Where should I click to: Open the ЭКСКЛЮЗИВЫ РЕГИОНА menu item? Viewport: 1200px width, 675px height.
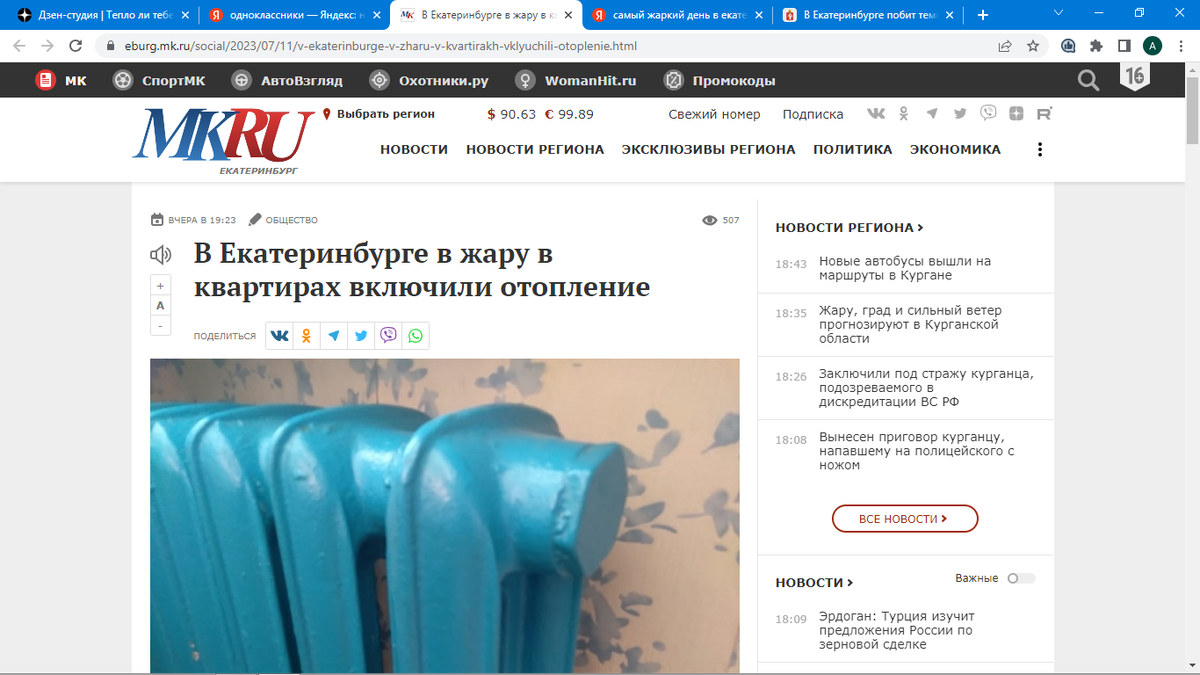[x=709, y=149]
